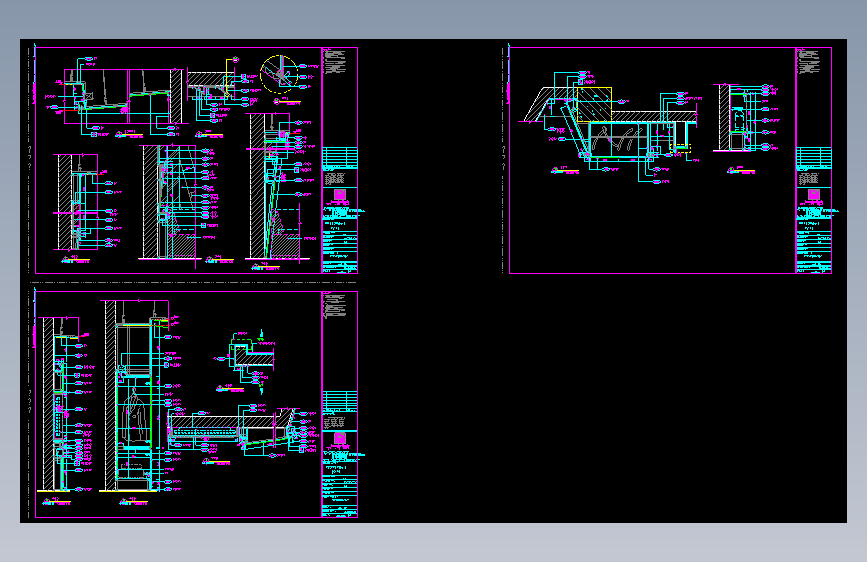Select the drawing sheet with the sloped ceiling section
Image resolution: width=867 pixels, height=562 pixels.
(x=670, y=160)
